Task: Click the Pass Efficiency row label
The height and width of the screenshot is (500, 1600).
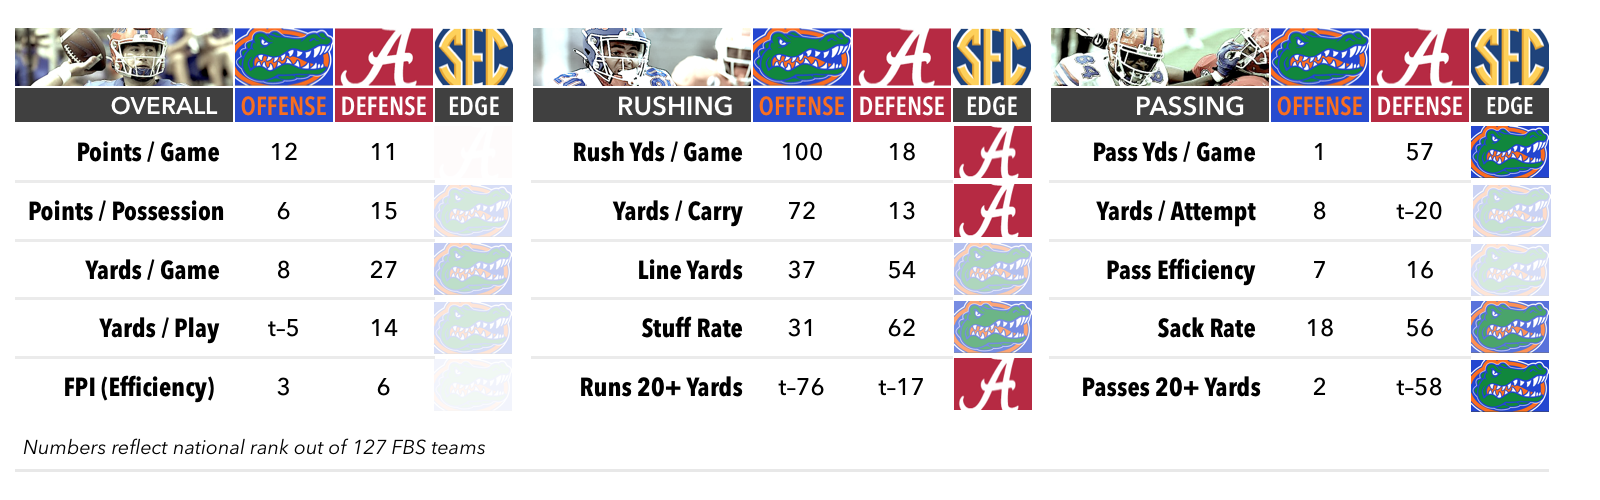Action: pyautogui.click(x=1180, y=270)
